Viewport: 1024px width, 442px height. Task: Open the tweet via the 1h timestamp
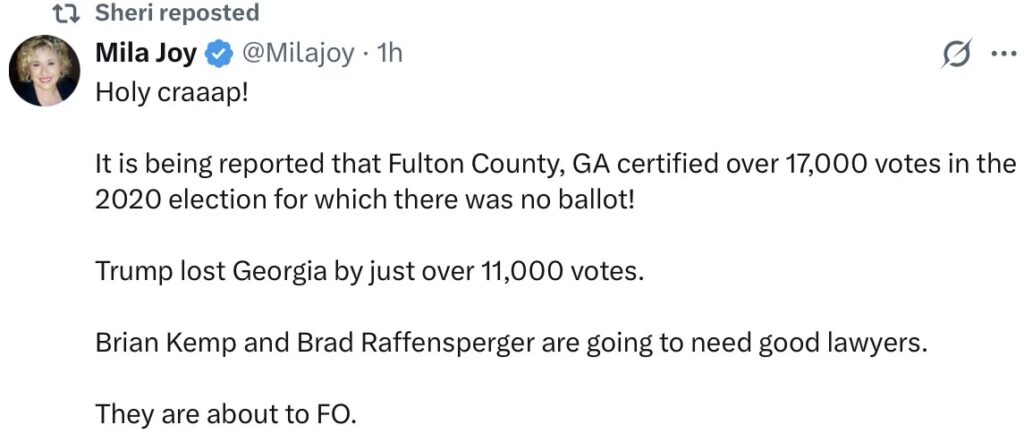[387, 54]
